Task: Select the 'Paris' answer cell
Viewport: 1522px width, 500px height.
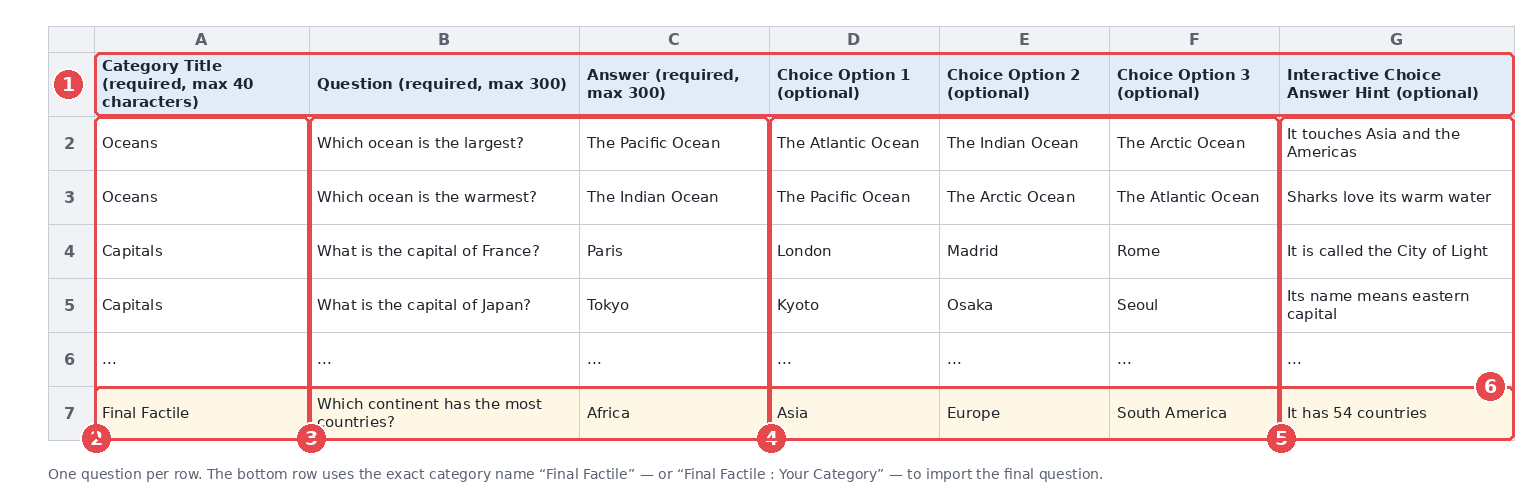Action: coord(675,251)
